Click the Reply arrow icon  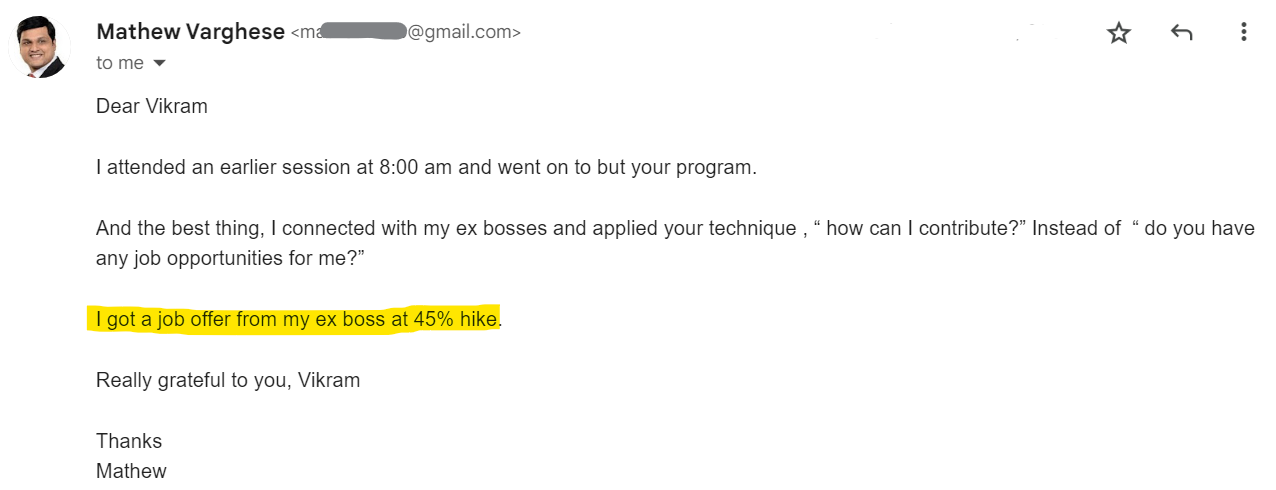(1181, 33)
